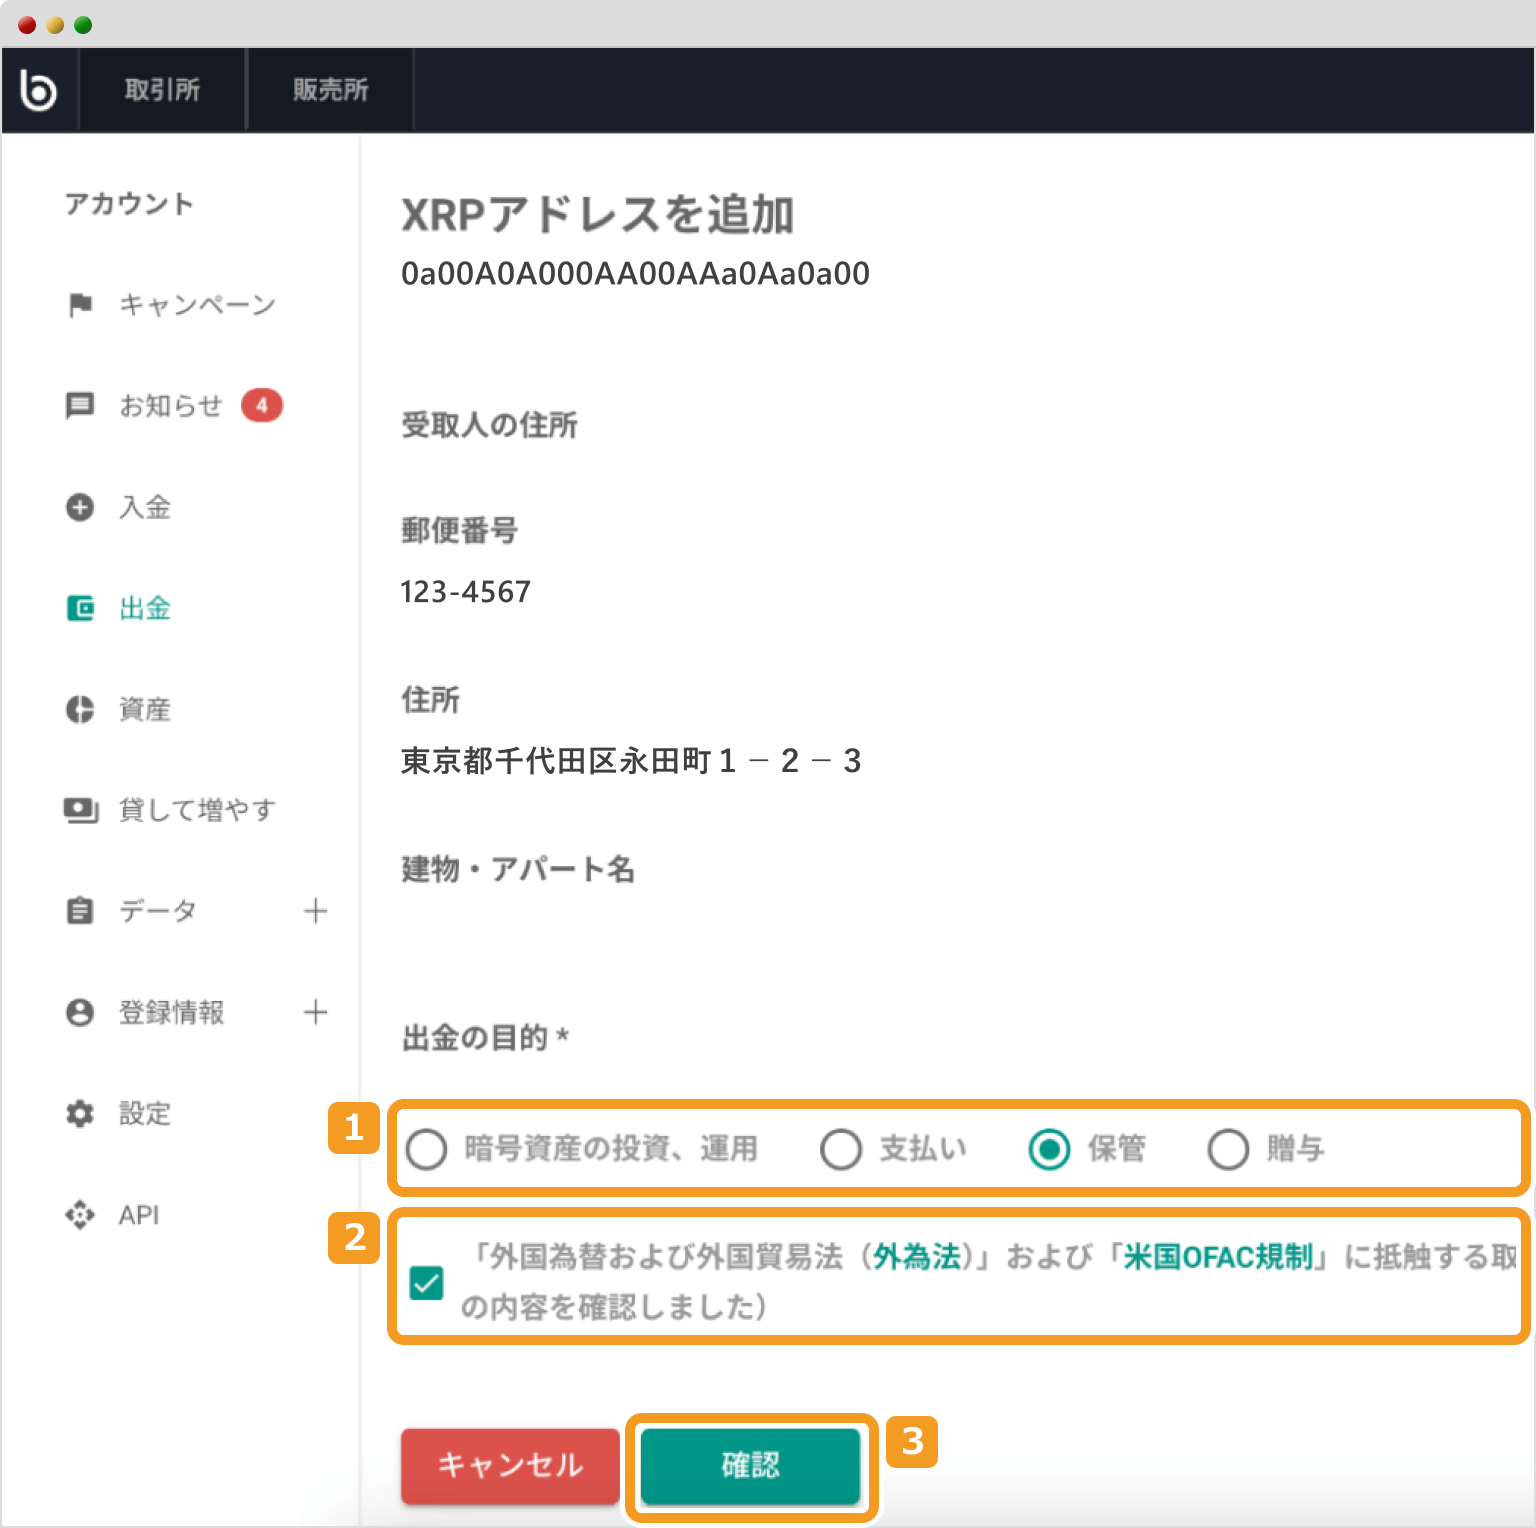Uncheck the 外為法 confirmation checkbox
1536x1528 pixels.
pyautogui.click(x=427, y=1282)
